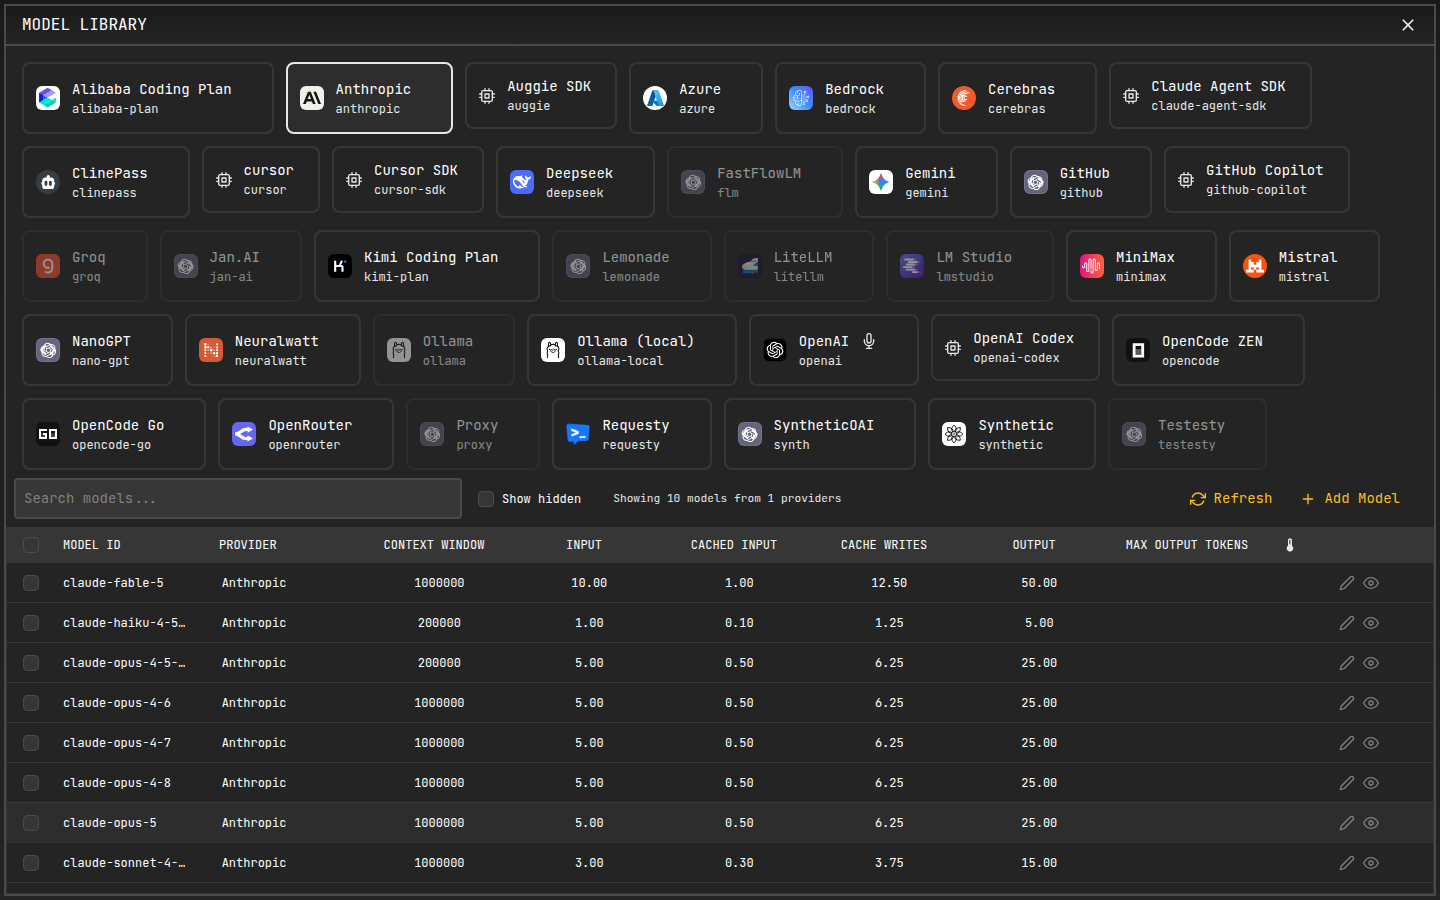Toggle visibility of claude-haiku-4-5 model
This screenshot has height=900, width=1440.
[x=1371, y=623]
